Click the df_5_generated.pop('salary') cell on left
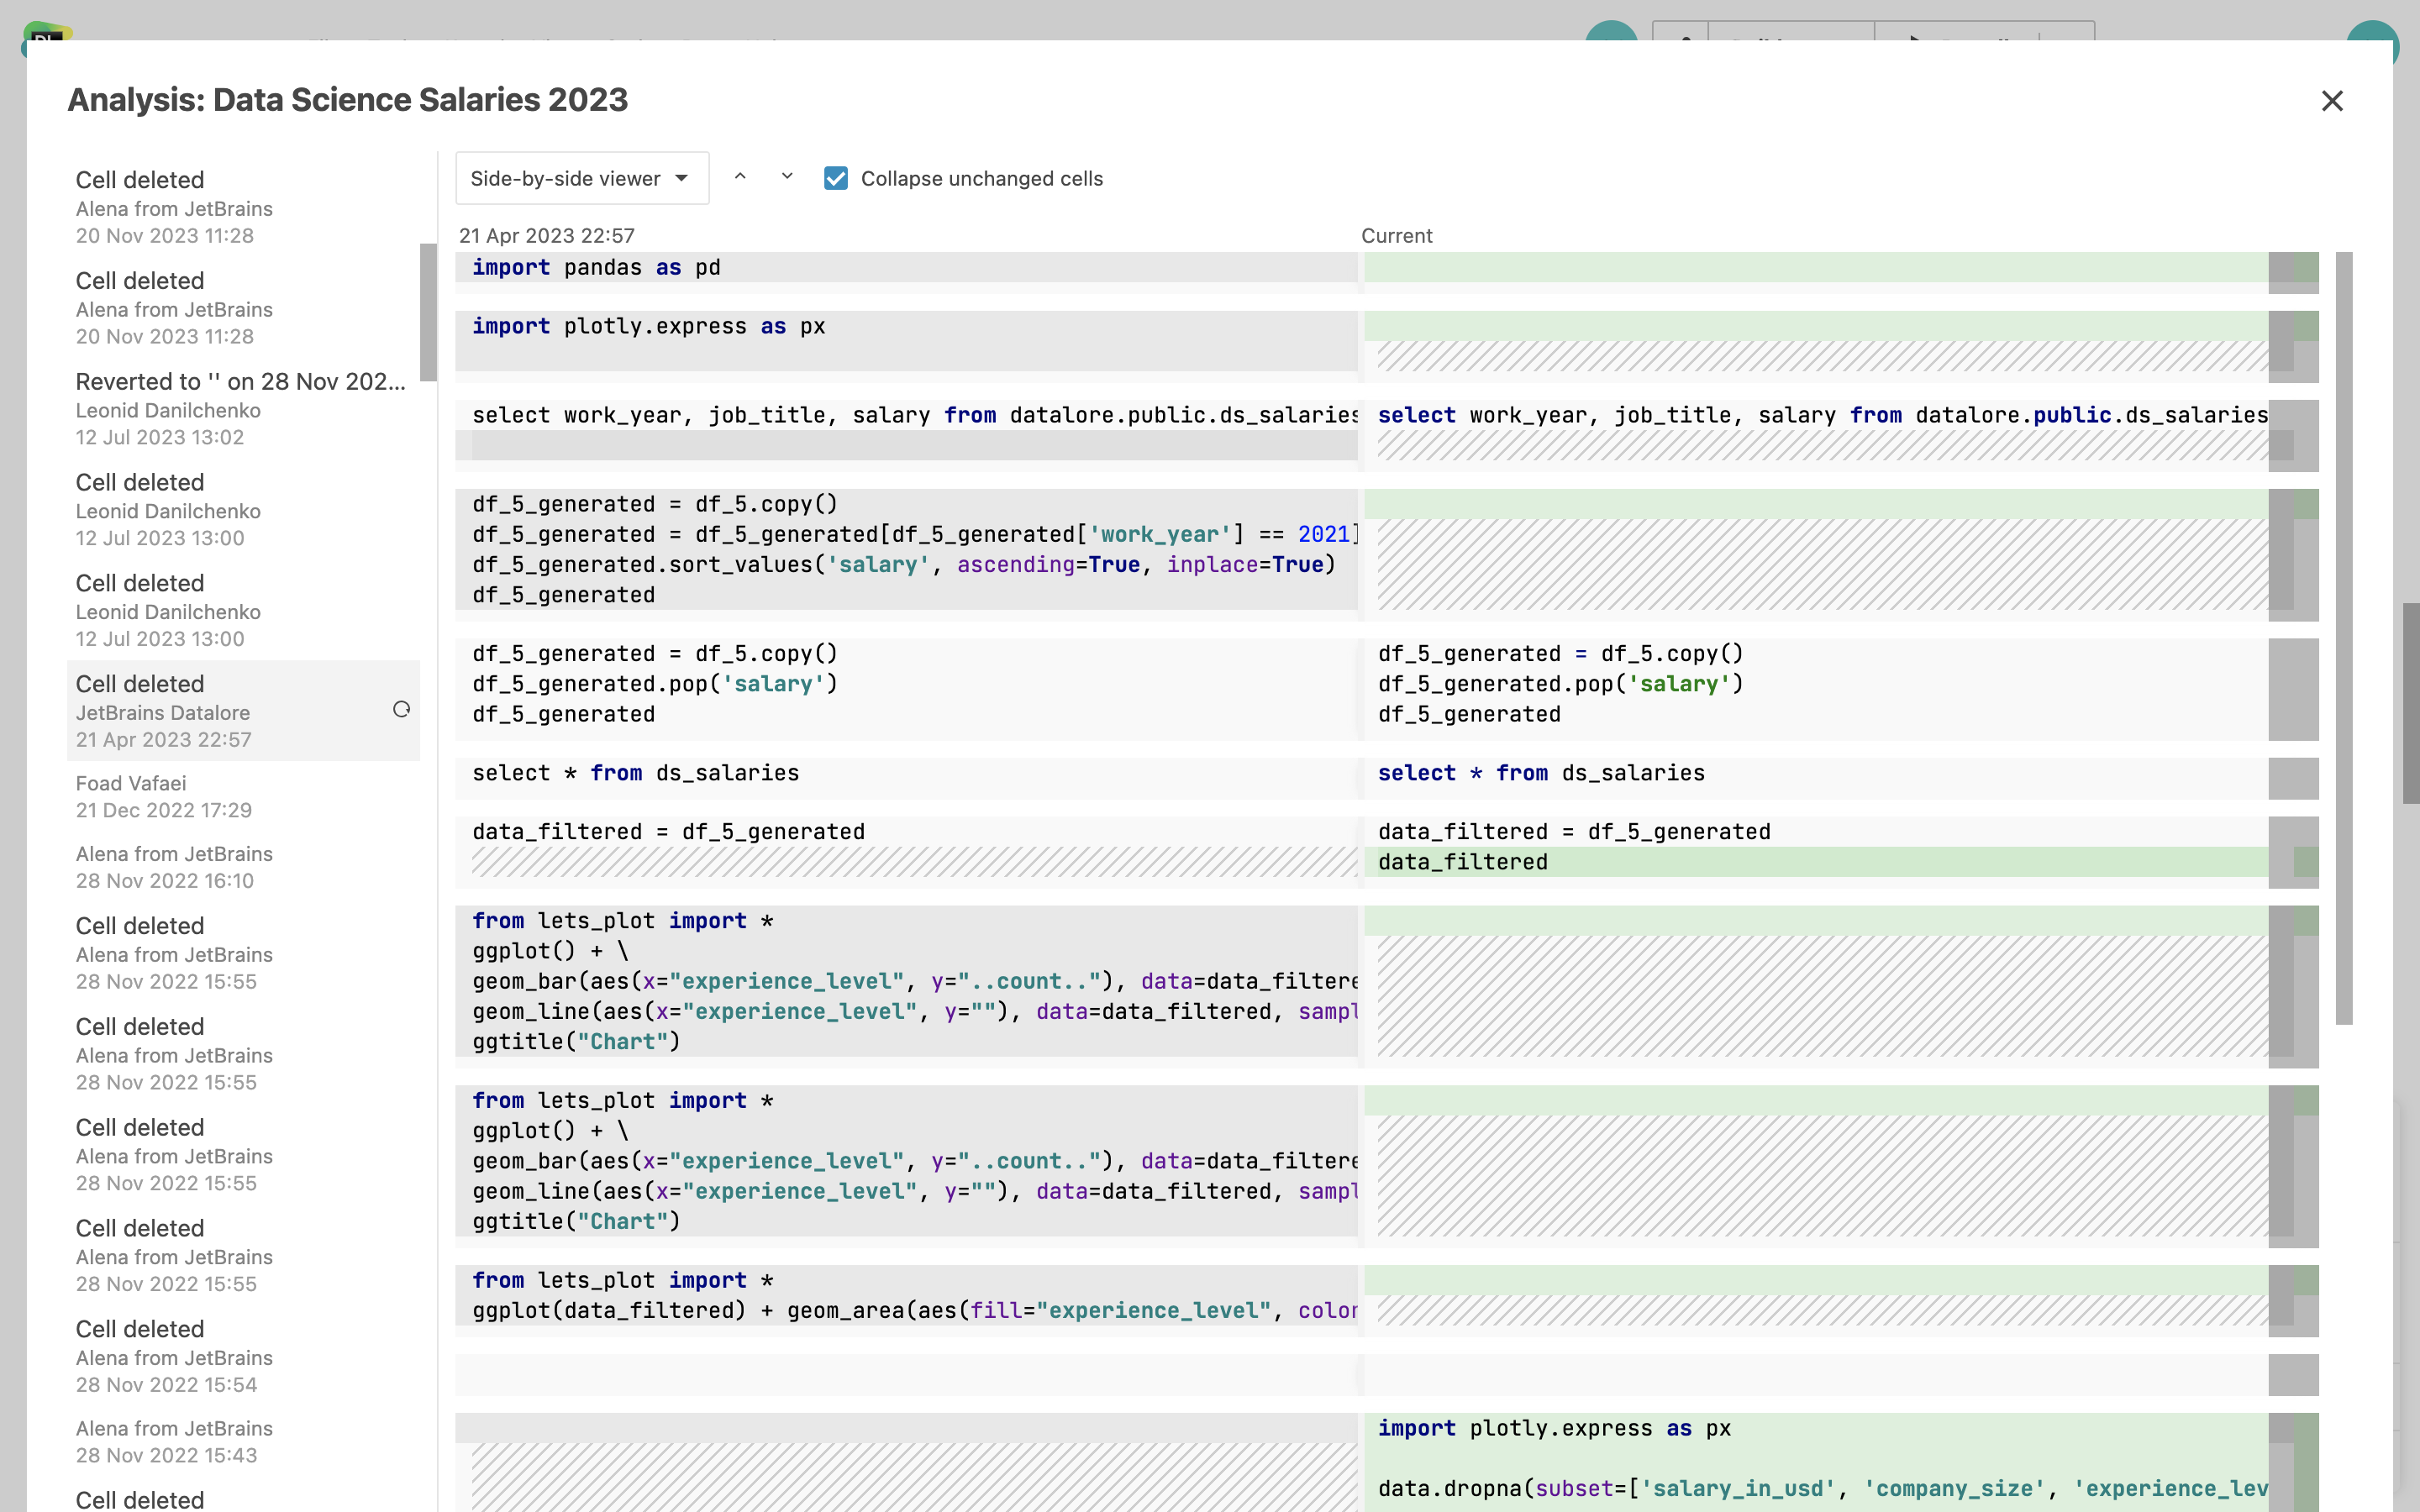 tap(654, 684)
